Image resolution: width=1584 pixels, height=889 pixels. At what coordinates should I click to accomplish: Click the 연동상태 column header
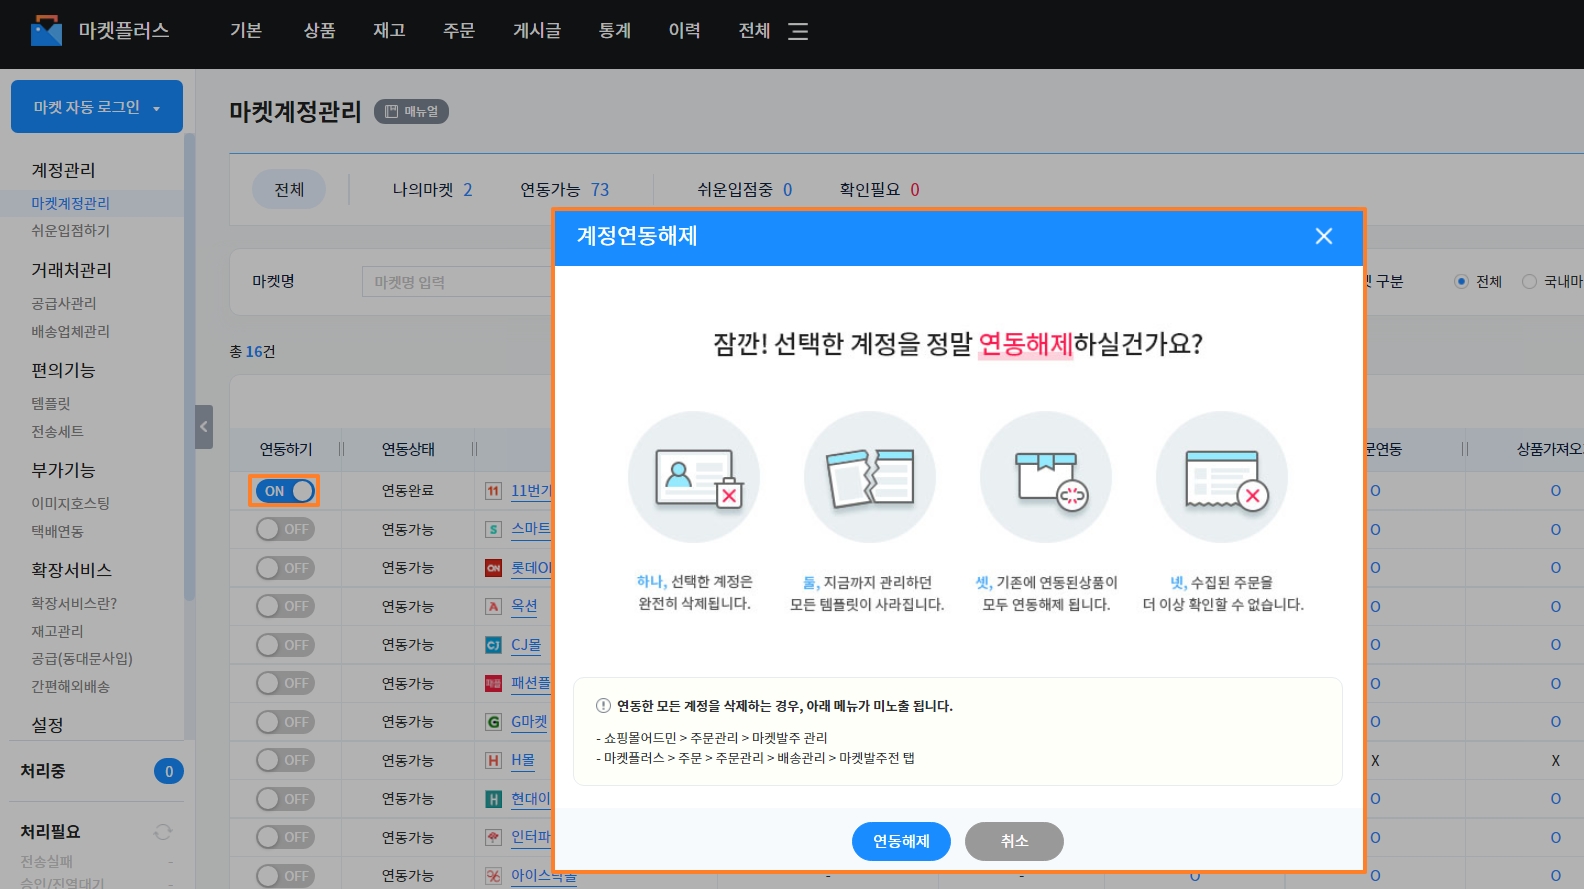pyautogui.click(x=408, y=450)
